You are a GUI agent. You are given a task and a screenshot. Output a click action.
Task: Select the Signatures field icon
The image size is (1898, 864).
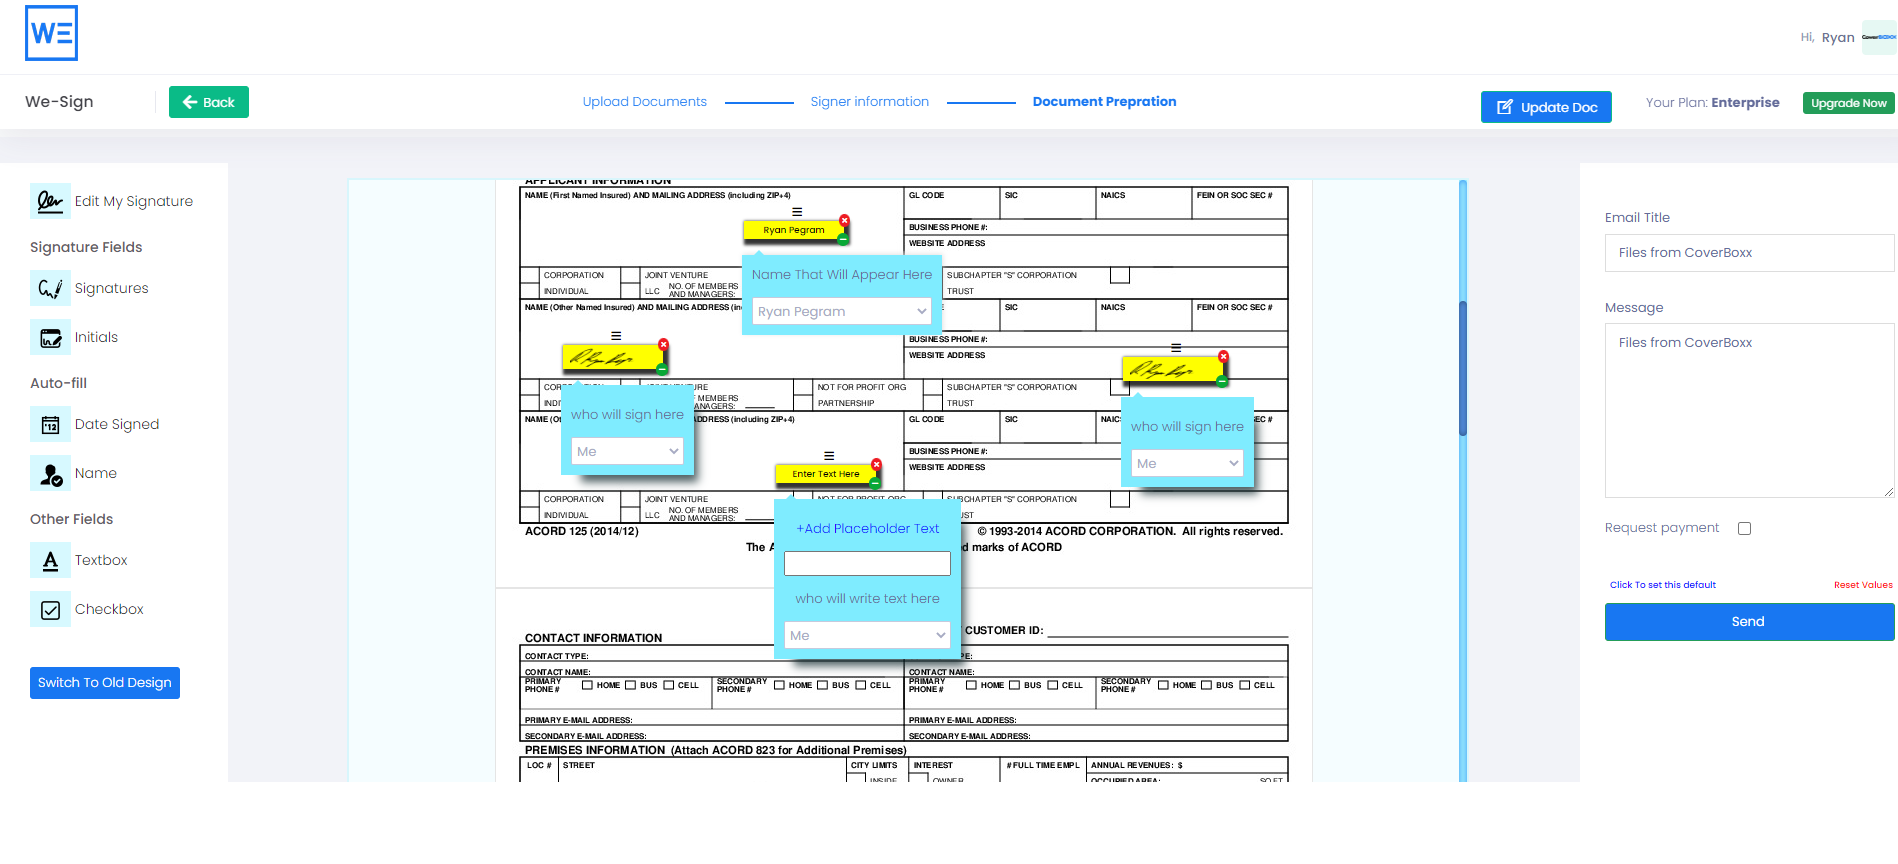[x=50, y=288]
